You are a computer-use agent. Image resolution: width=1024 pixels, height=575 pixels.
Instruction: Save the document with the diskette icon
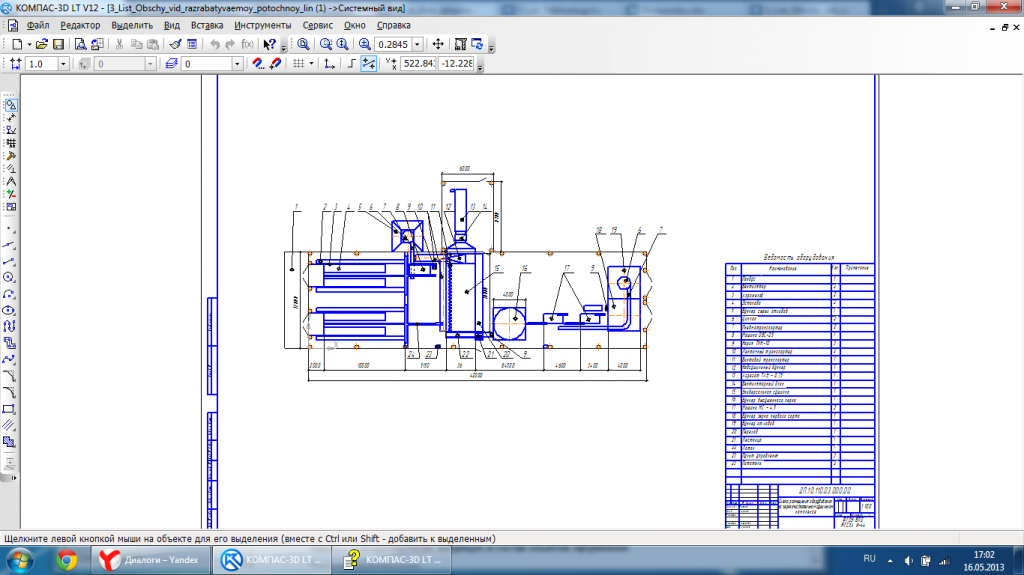pos(58,44)
